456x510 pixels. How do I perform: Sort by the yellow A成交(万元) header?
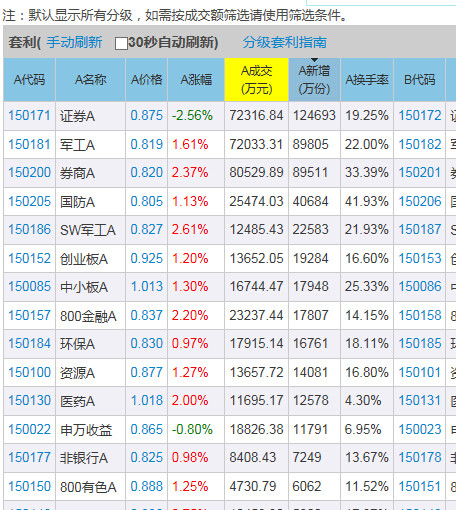pos(257,80)
